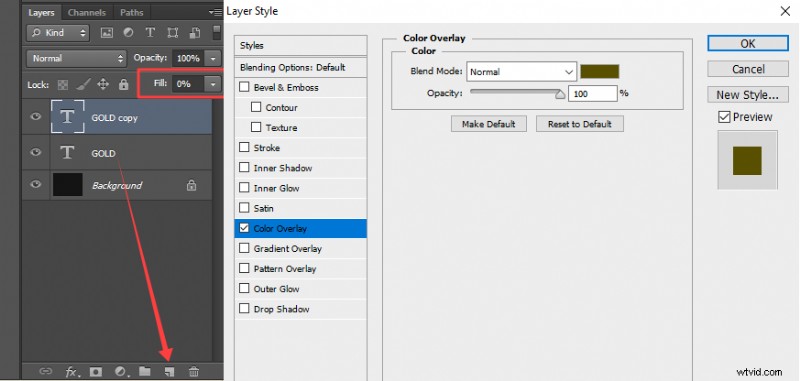Open the Fill percentage dropdown arrow
Image resolution: width=800 pixels, height=381 pixels.
213,84
